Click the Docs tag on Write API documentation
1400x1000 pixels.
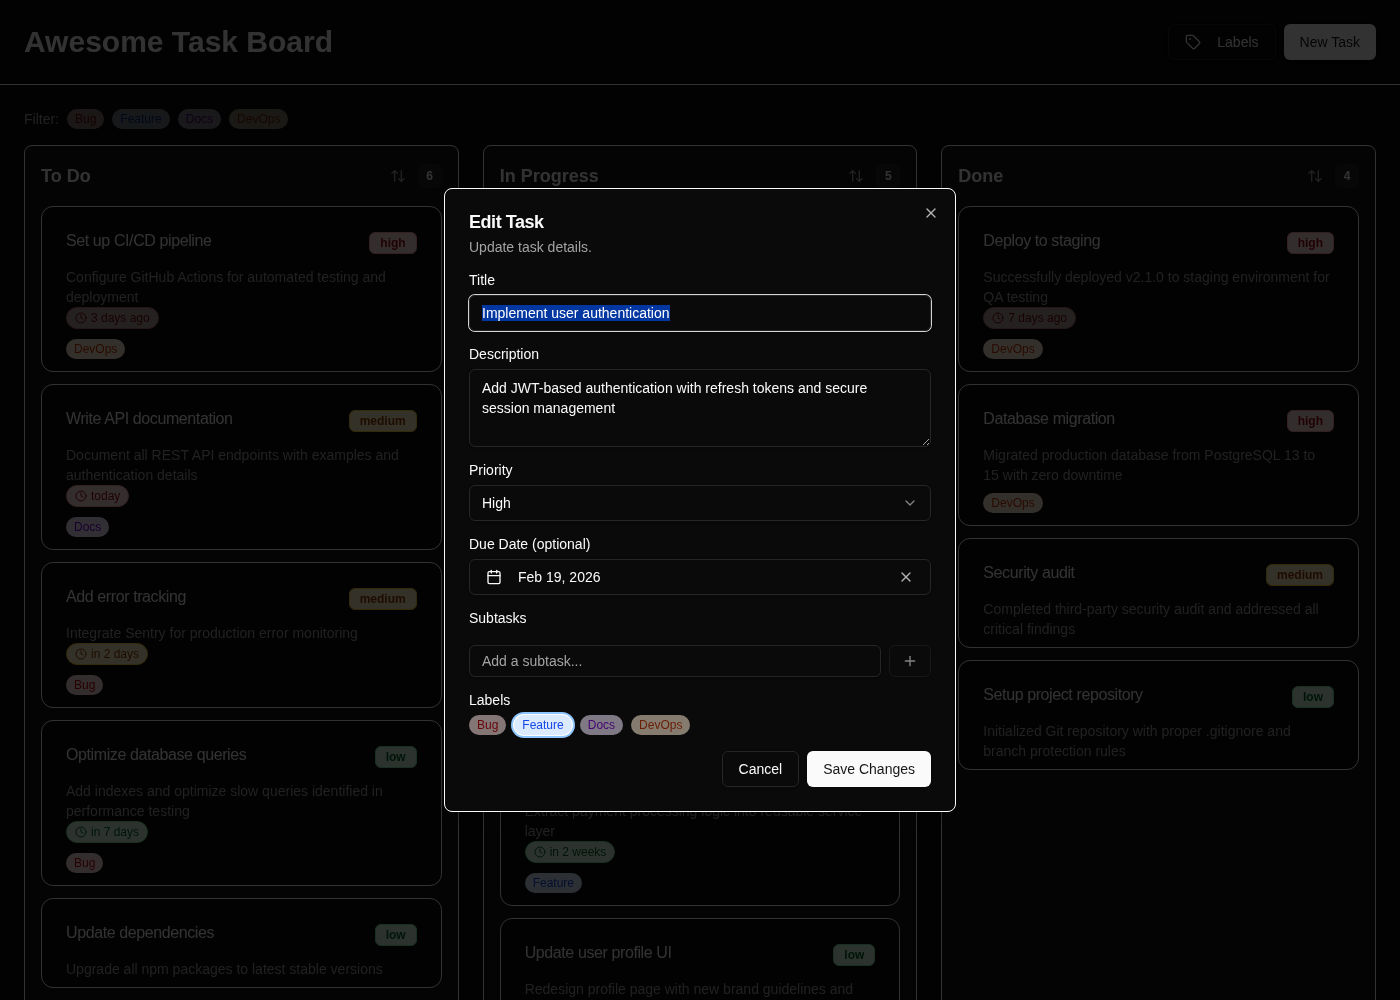87,527
